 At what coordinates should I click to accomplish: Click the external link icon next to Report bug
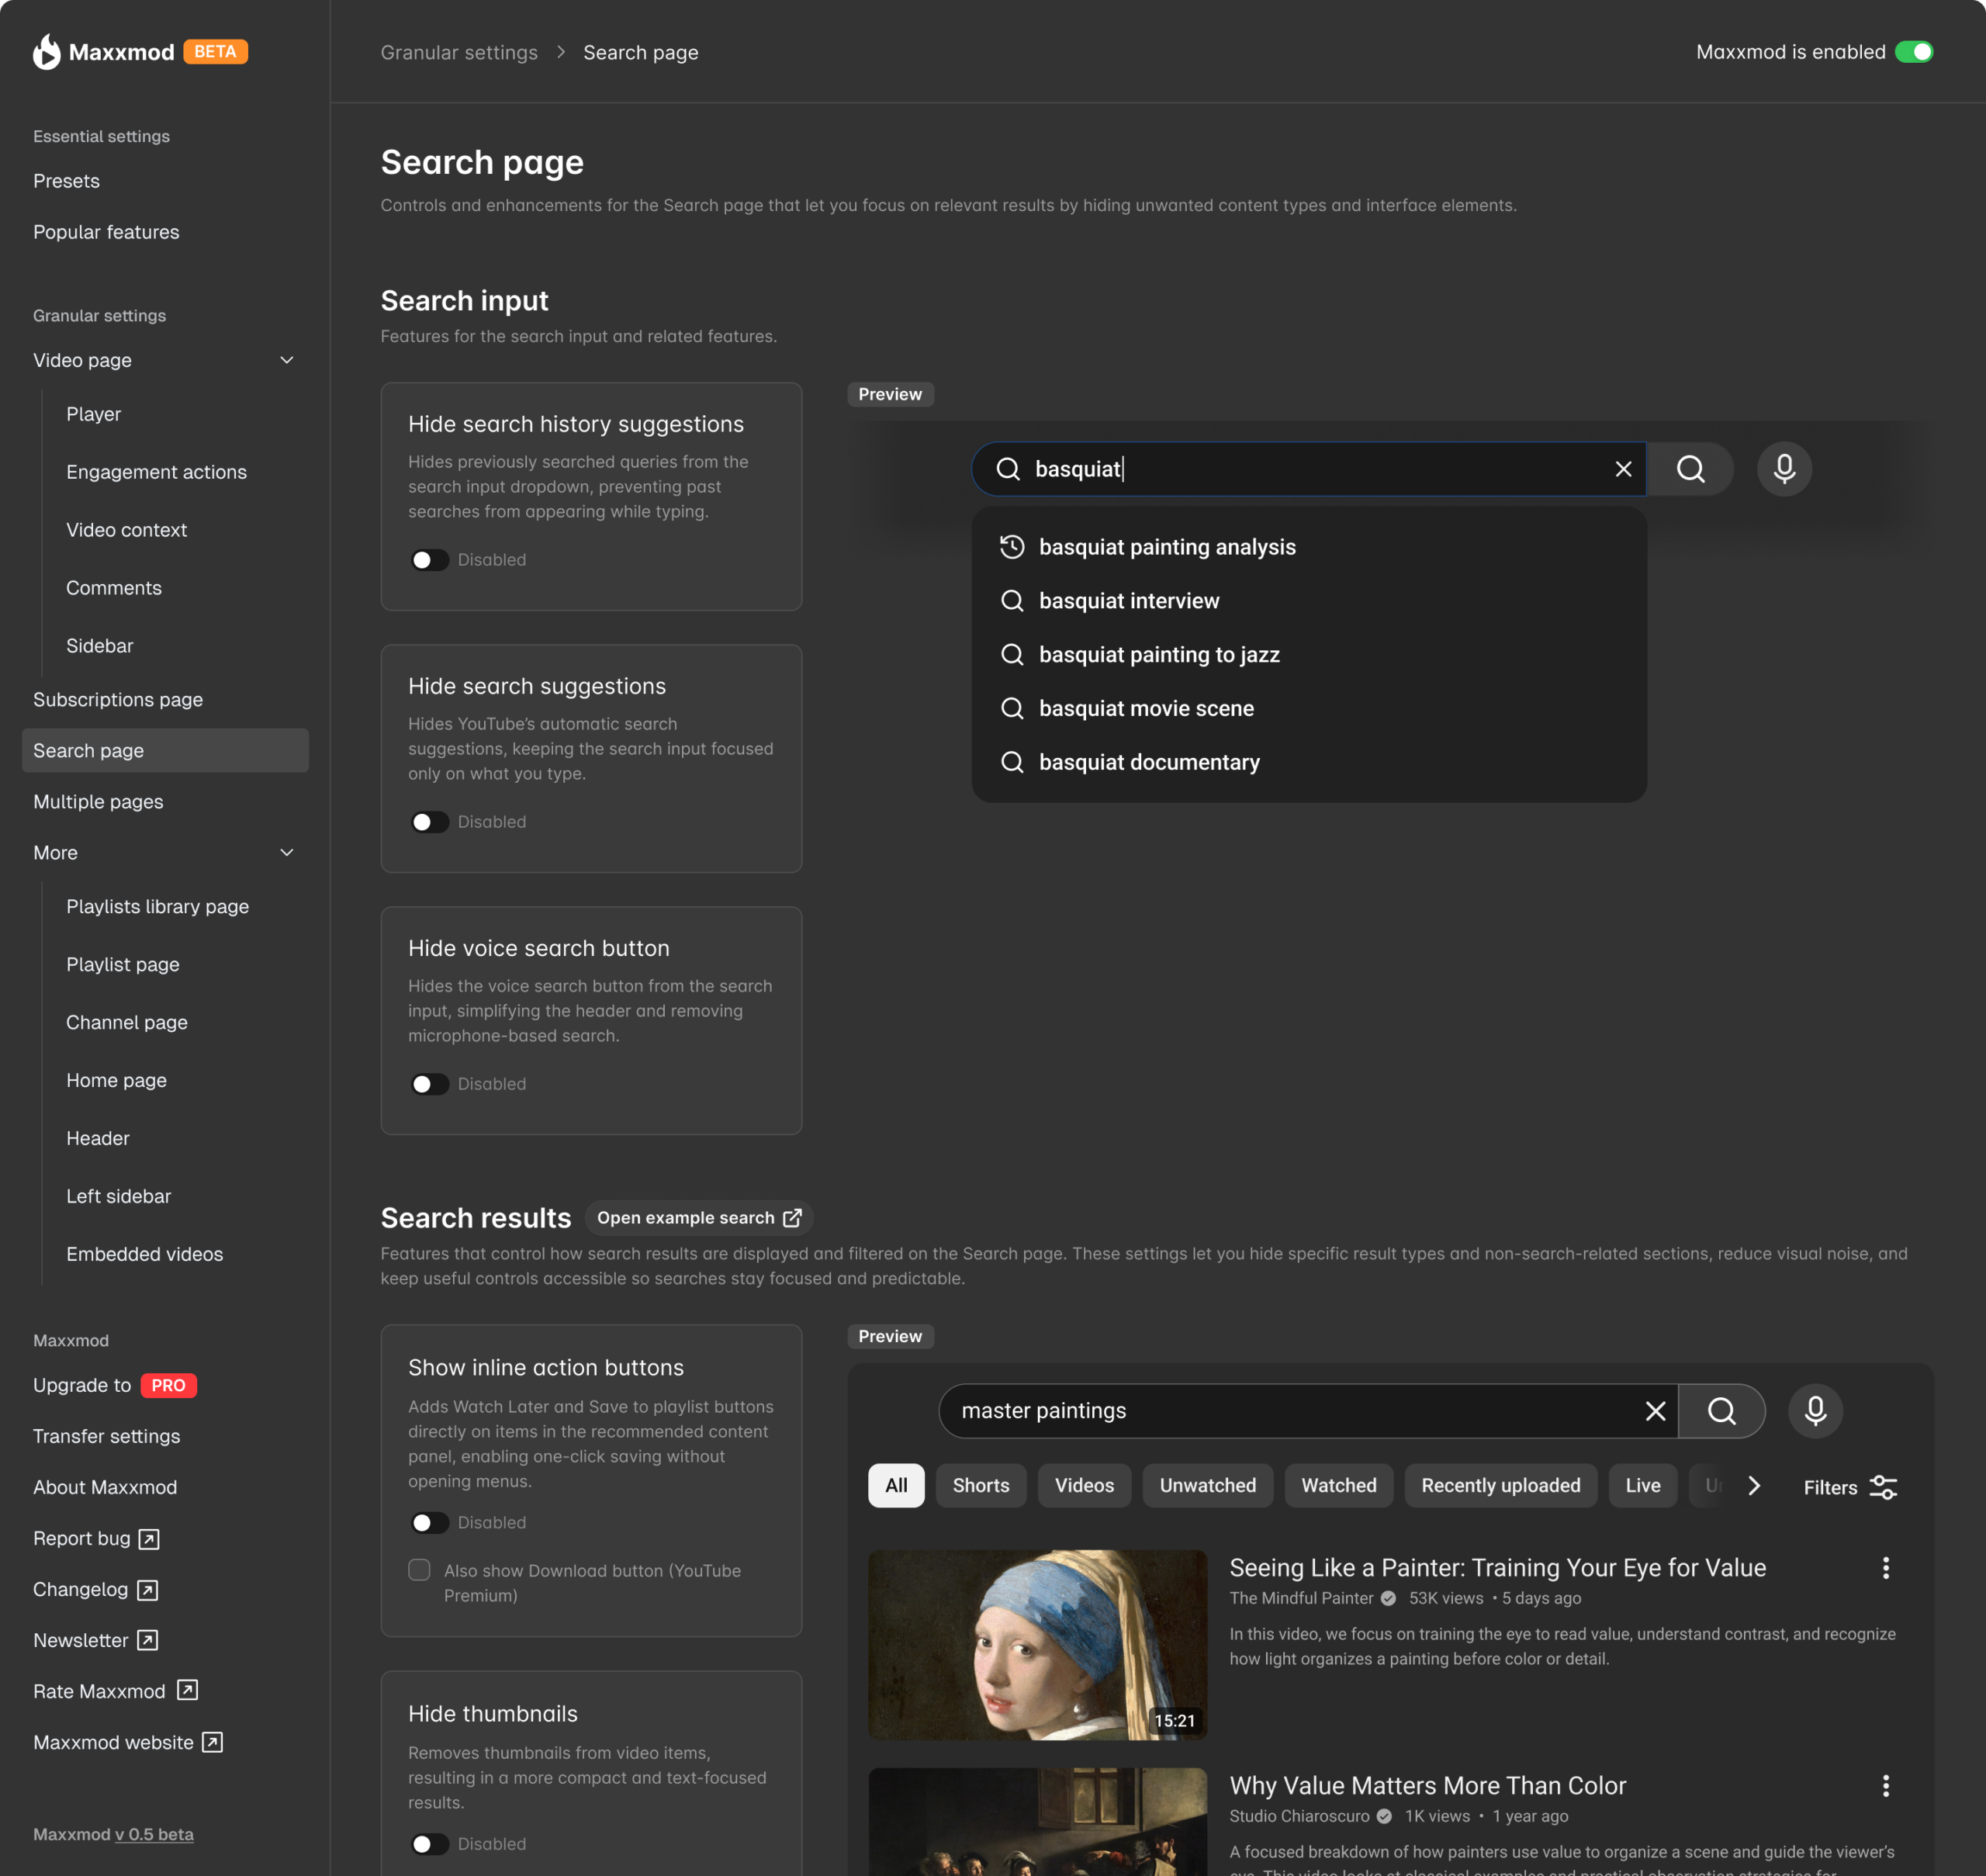[x=148, y=1539]
